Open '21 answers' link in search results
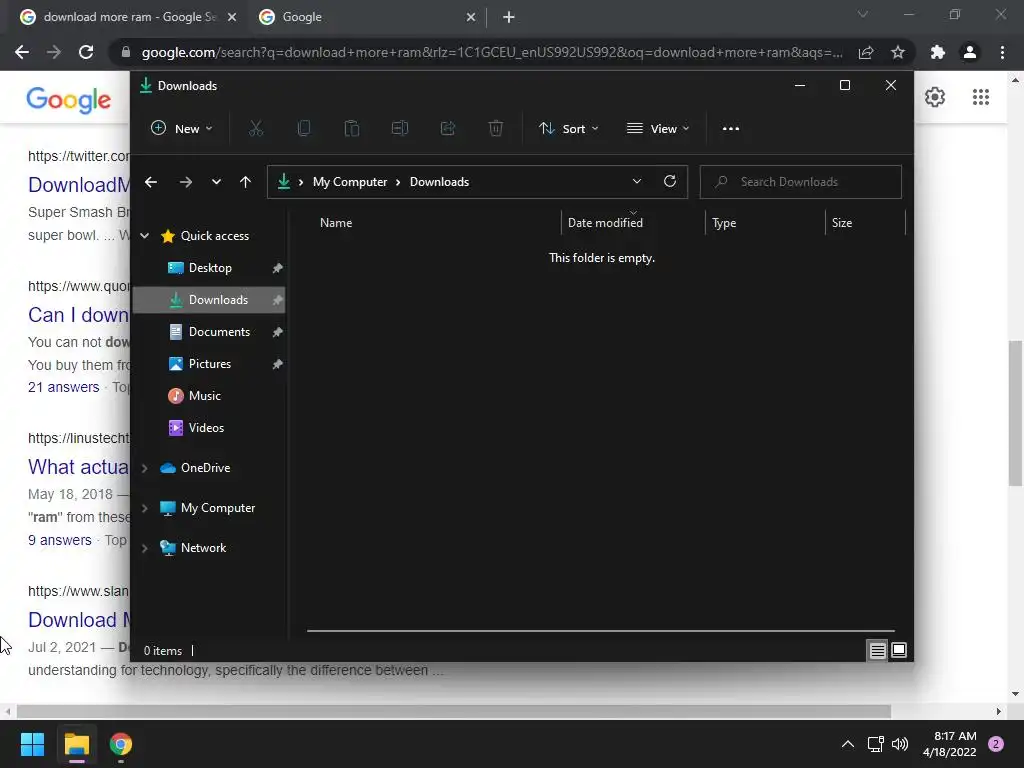The image size is (1024, 768). [63, 387]
